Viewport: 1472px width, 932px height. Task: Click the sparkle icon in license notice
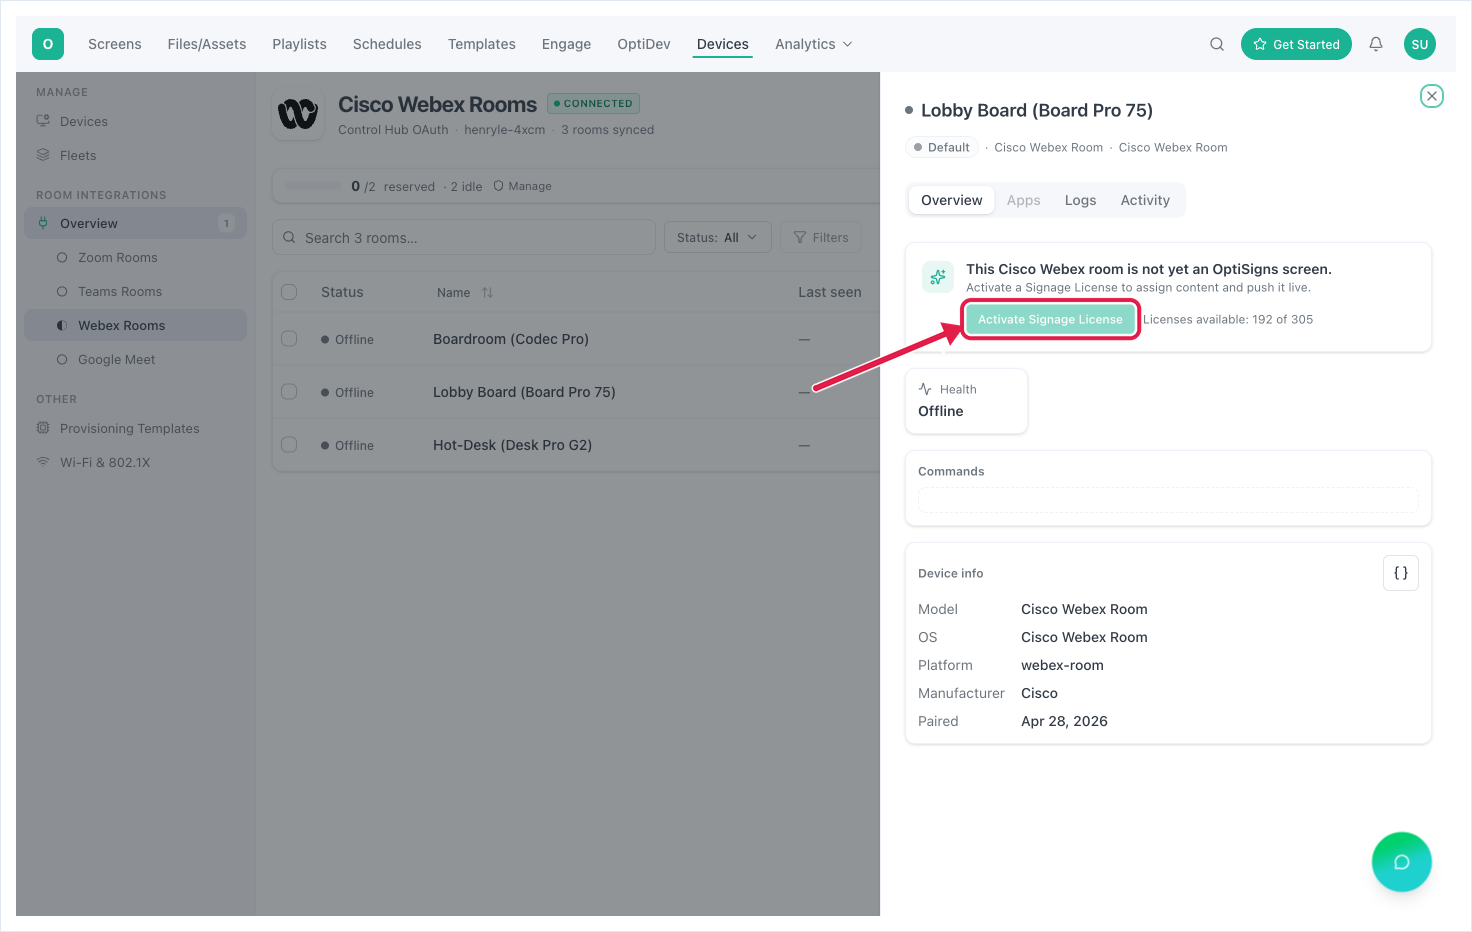coord(938,277)
